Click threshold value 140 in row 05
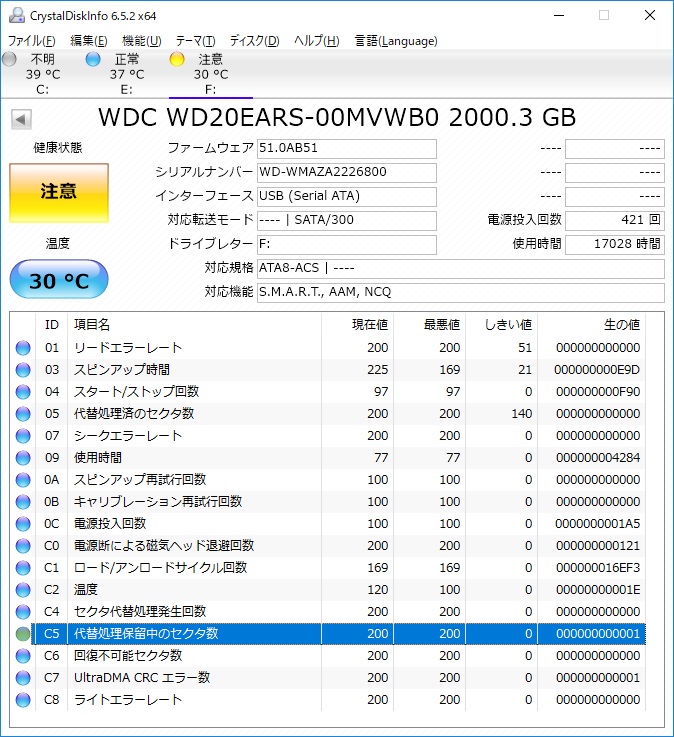 click(521, 414)
